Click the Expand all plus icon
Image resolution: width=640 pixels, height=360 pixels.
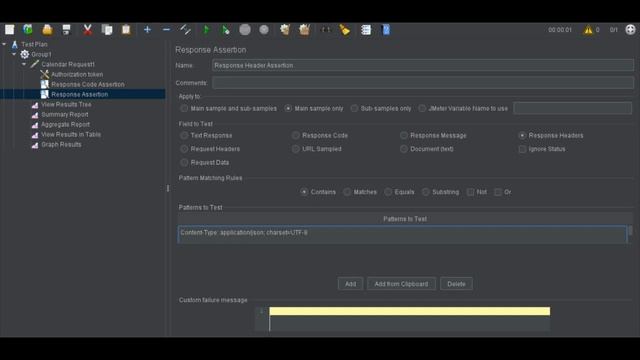click(x=147, y=29)
